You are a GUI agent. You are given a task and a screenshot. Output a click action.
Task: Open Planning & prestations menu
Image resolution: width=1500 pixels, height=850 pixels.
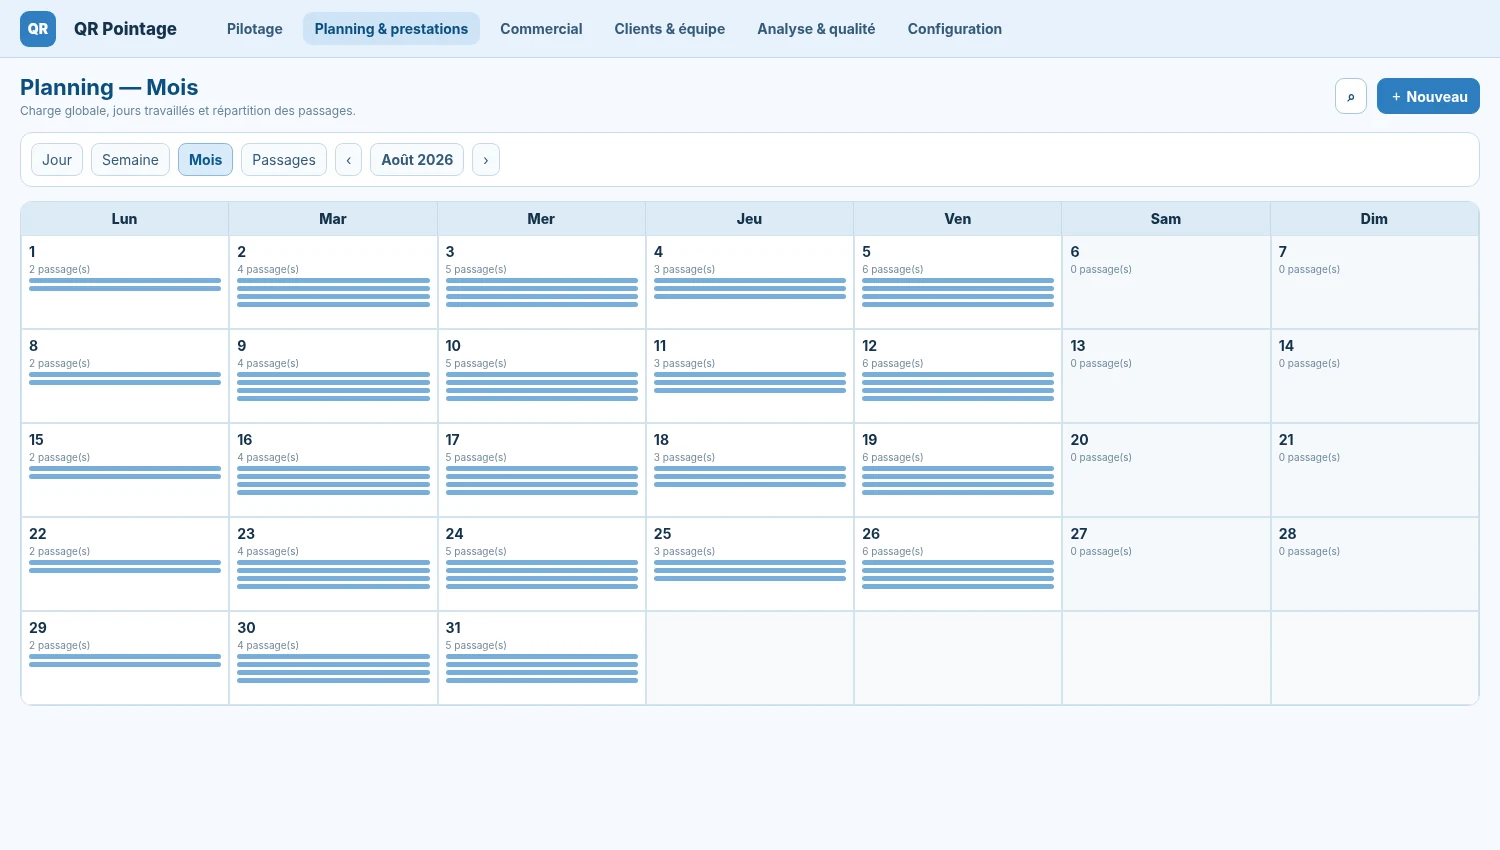(391, 29)
